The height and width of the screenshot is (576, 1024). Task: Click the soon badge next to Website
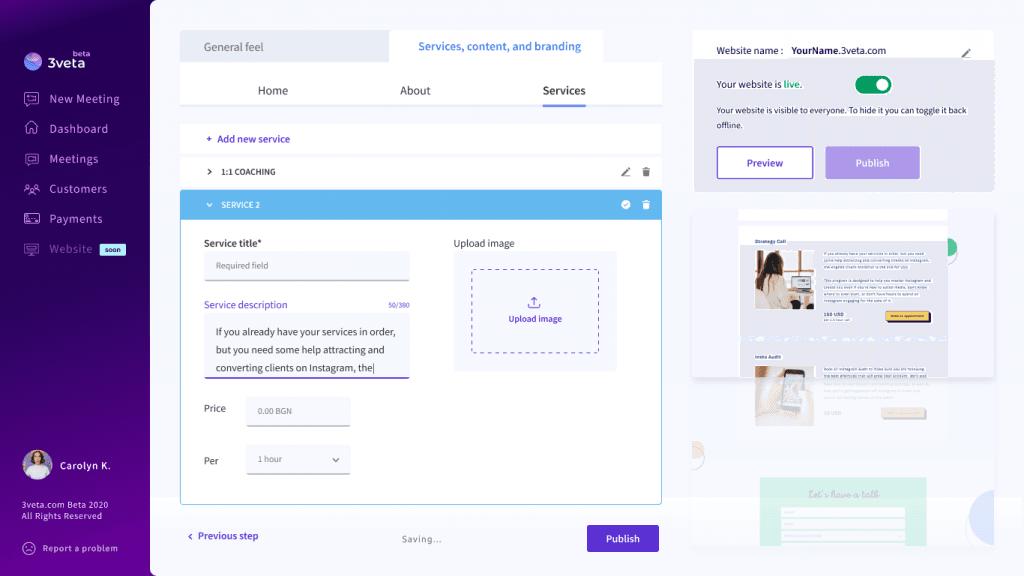point(112,249)
